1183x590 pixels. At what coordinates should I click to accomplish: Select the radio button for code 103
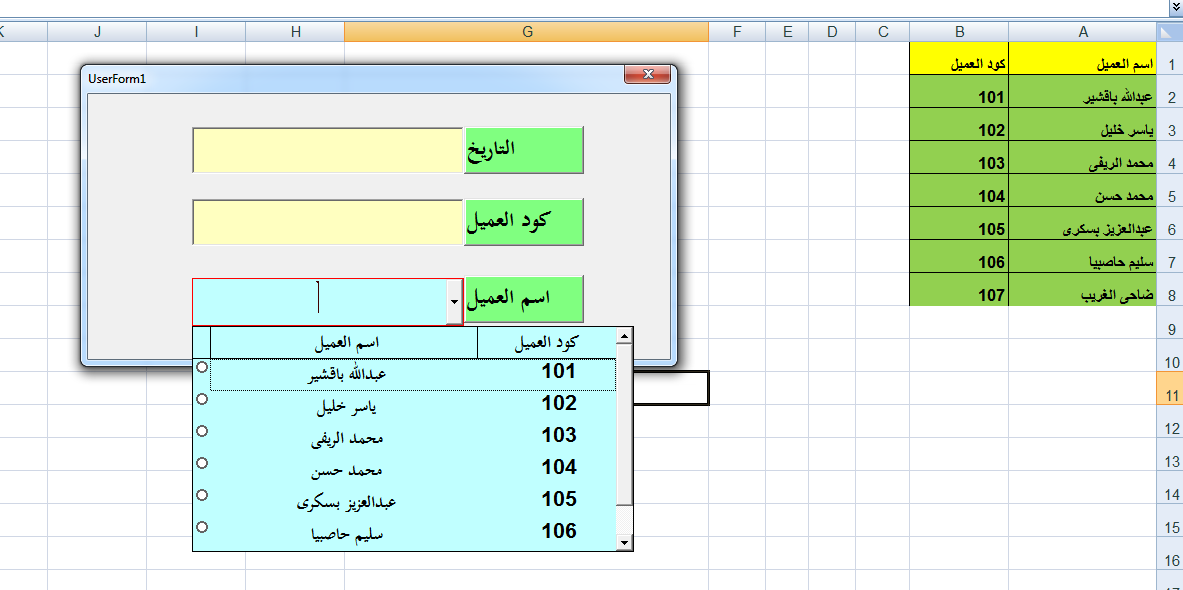(201, 431)
